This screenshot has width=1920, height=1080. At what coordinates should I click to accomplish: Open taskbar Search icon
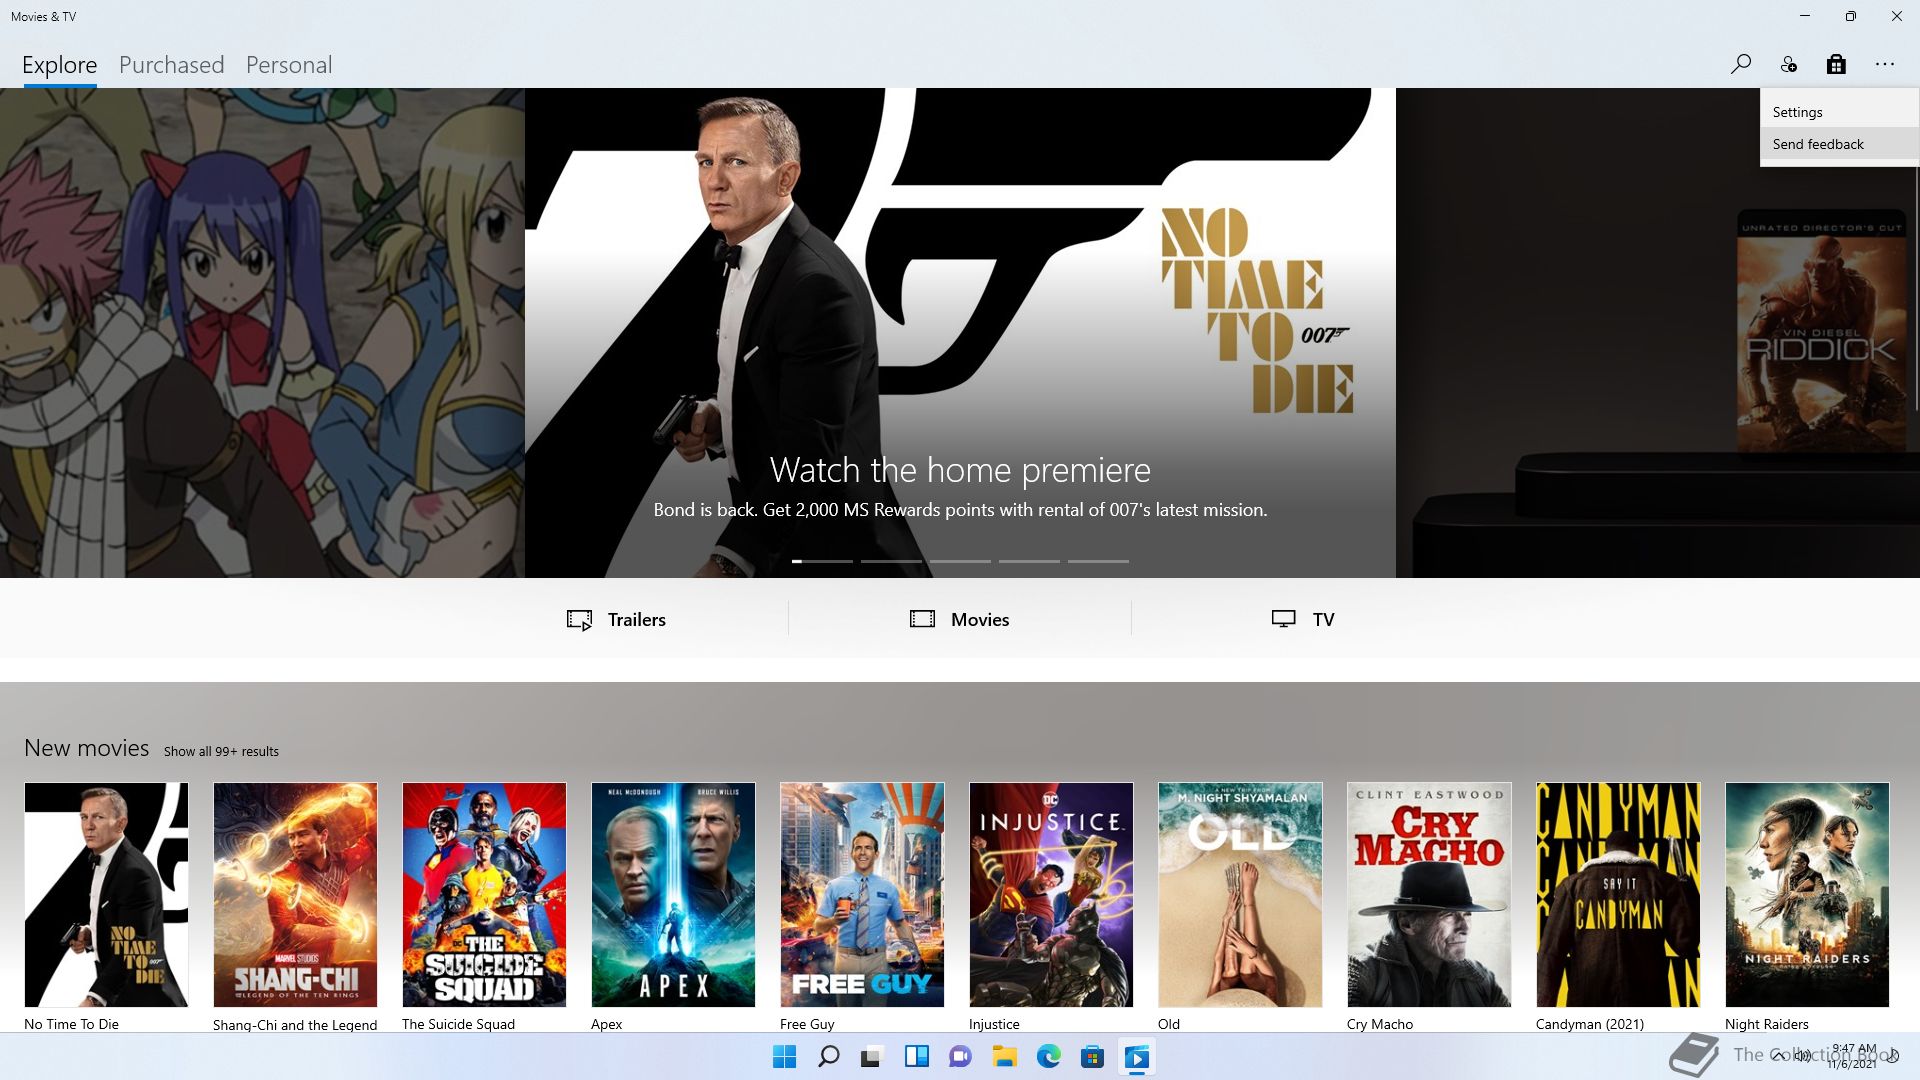[828, 1057]
